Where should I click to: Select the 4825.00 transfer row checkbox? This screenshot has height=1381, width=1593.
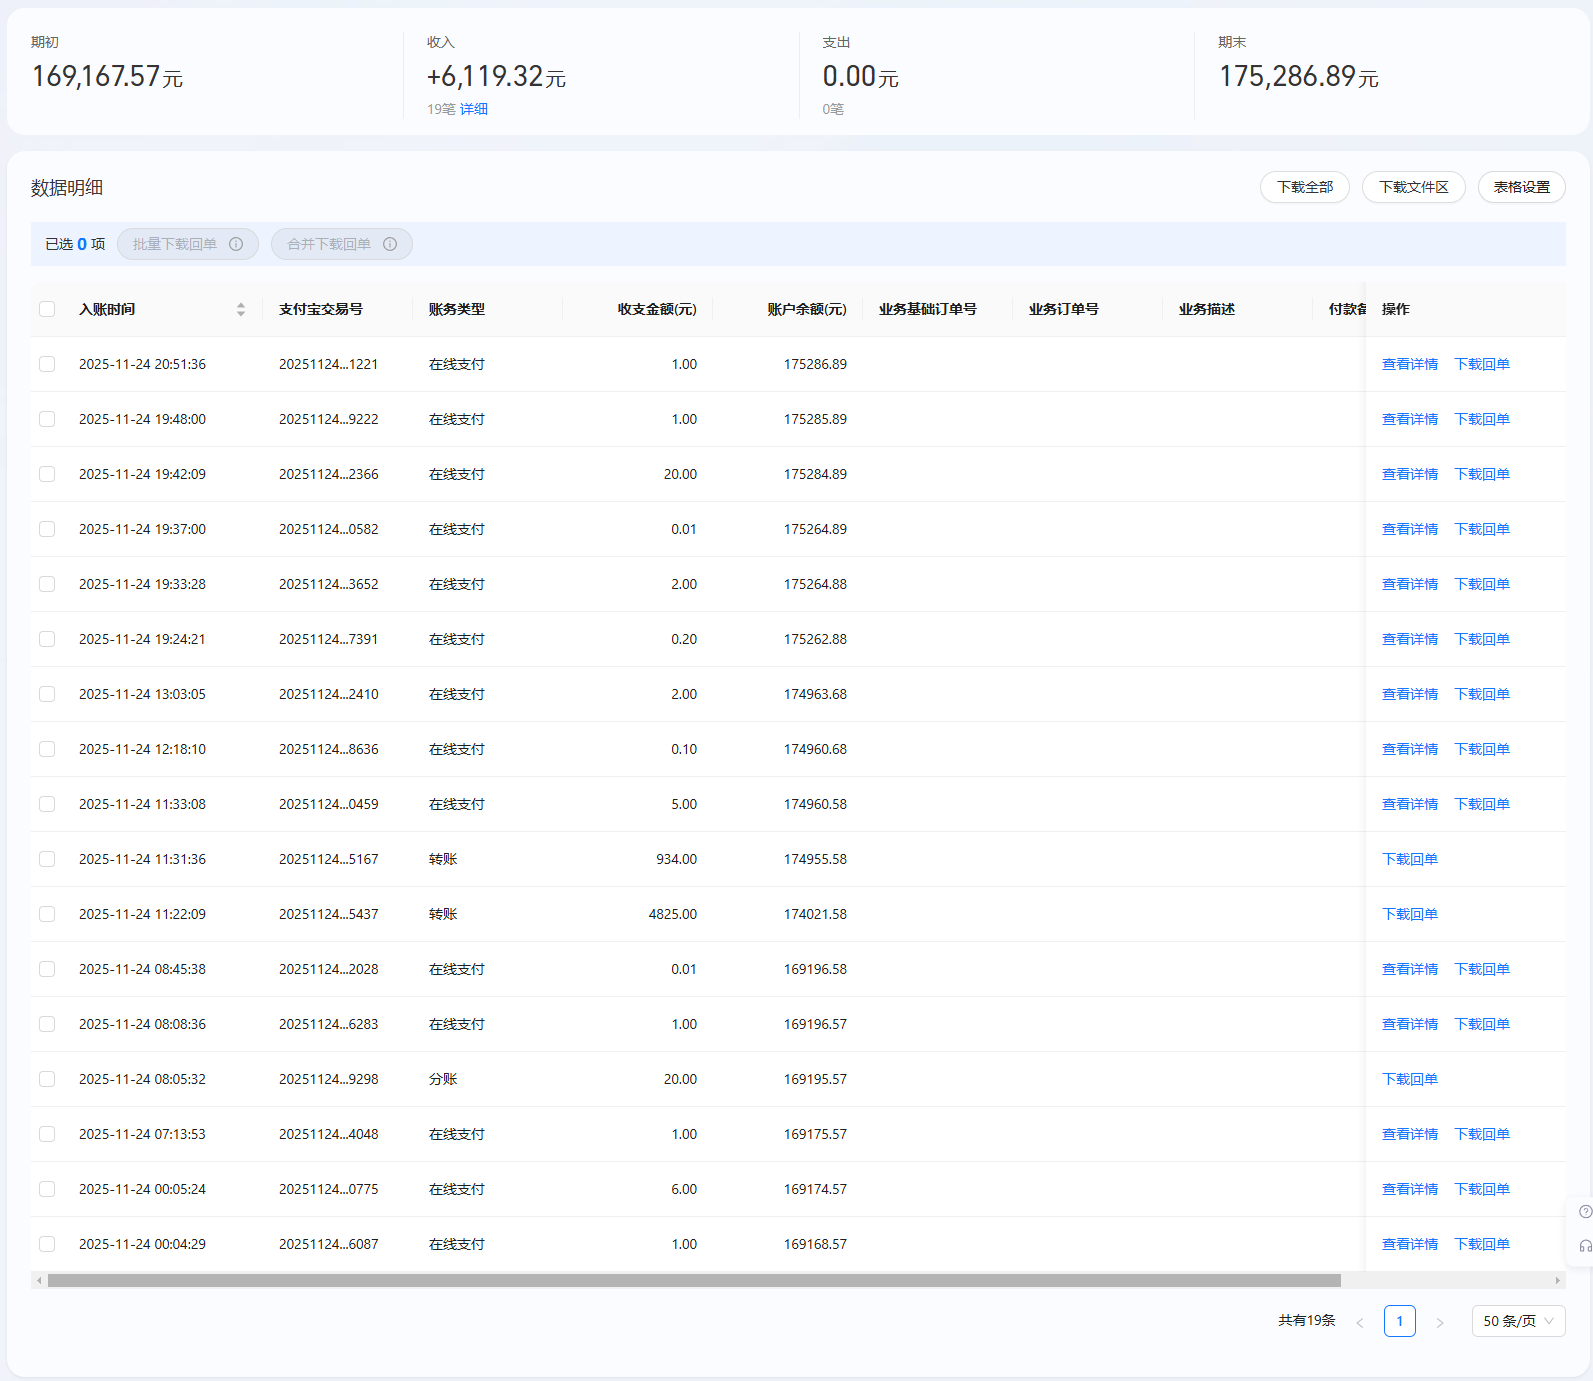(47, 914)
